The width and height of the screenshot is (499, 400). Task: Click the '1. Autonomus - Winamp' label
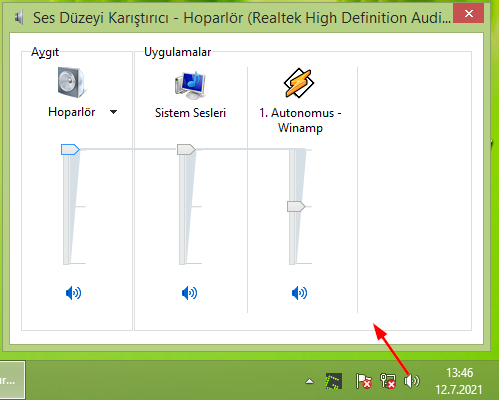point(300,120)
